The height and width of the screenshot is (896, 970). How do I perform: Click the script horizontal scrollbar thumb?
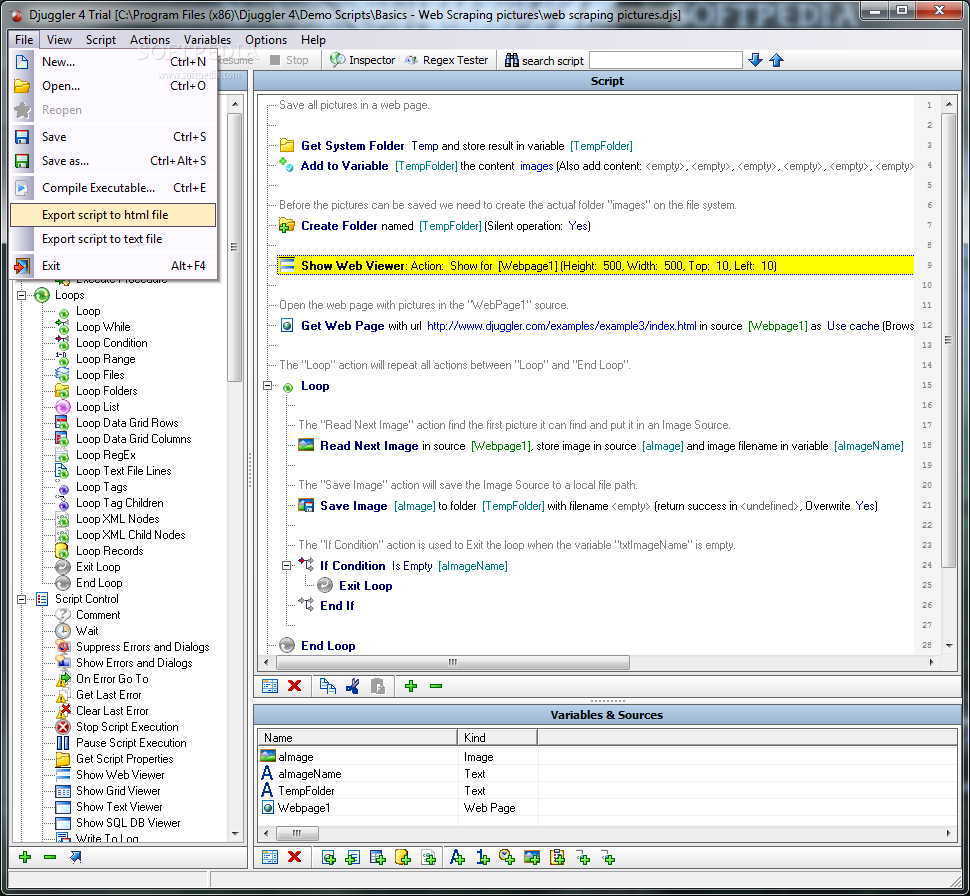pos(453,662)
